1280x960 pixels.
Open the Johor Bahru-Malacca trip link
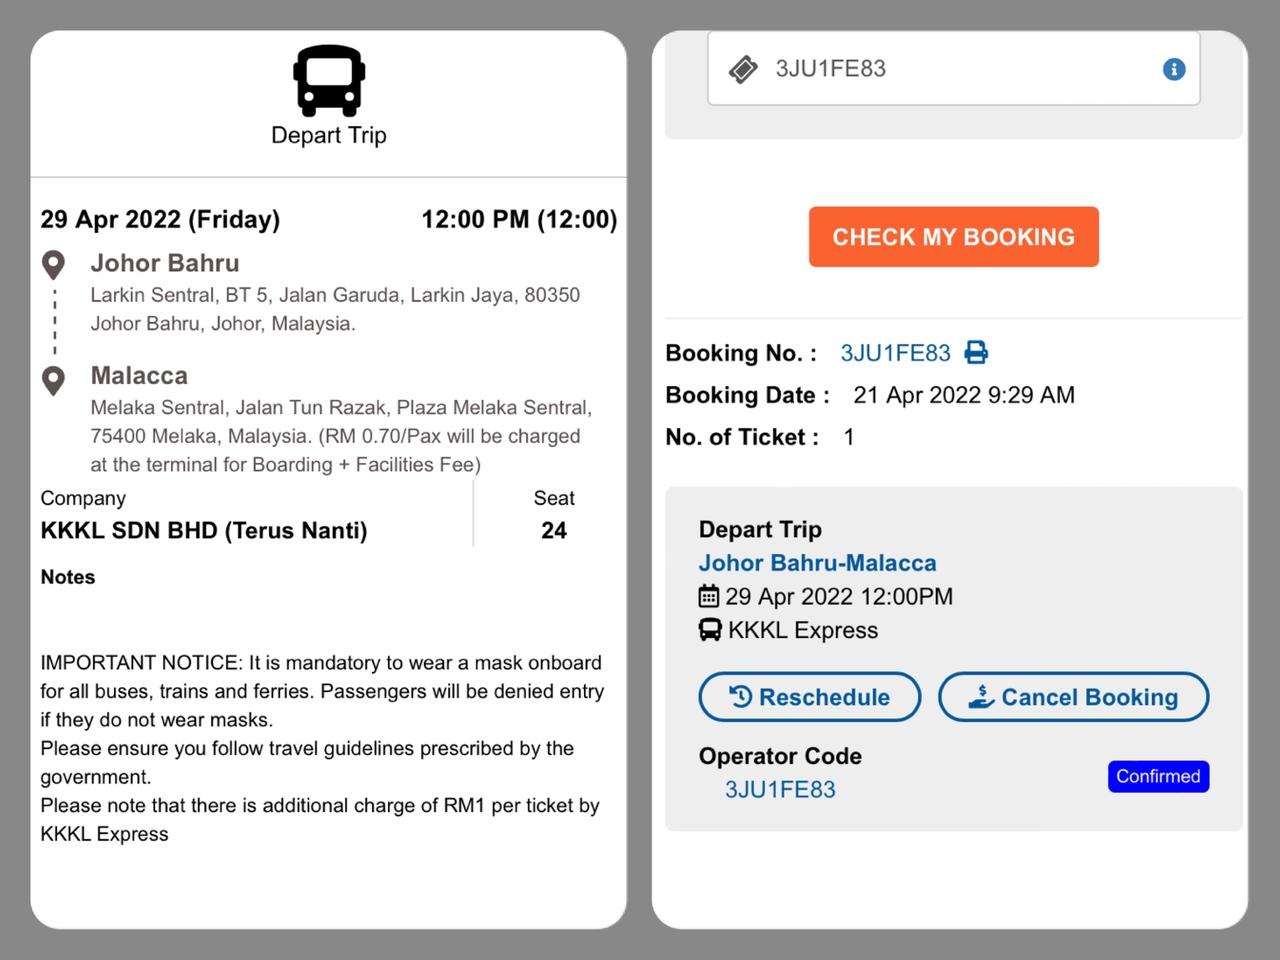[817, 563]
